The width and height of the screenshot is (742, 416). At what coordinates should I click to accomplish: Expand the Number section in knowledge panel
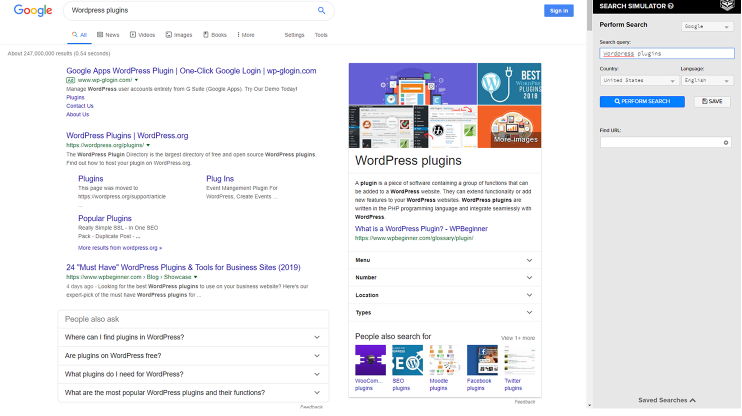point(445,278)
